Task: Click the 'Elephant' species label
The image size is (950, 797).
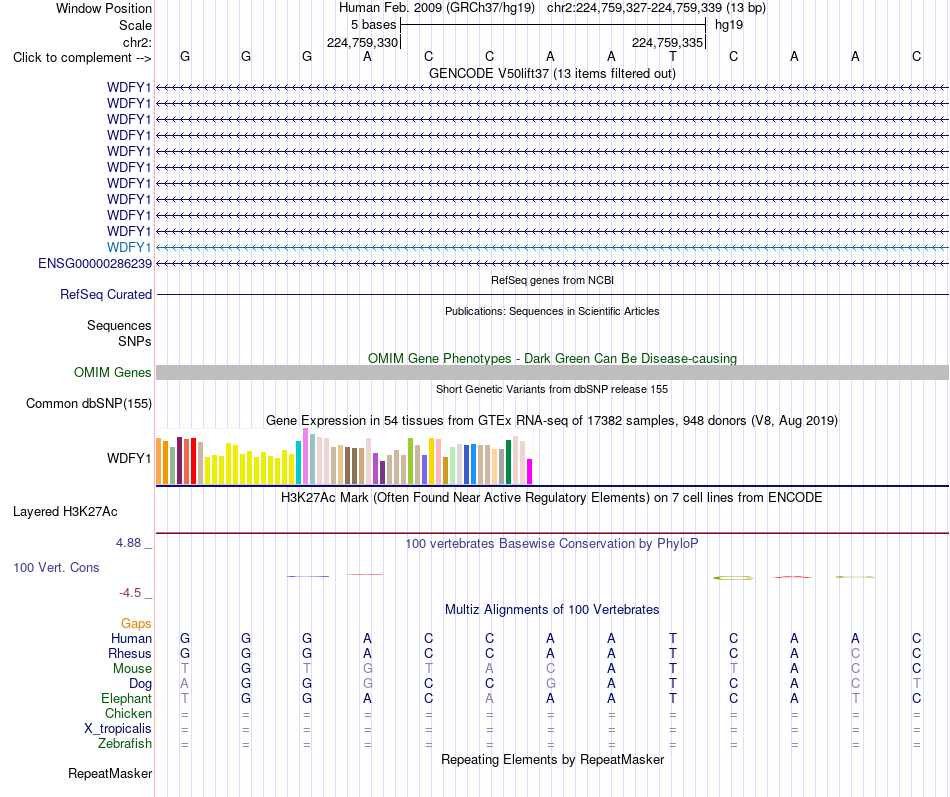Action: pyautogui.click(x=126, y=698)
